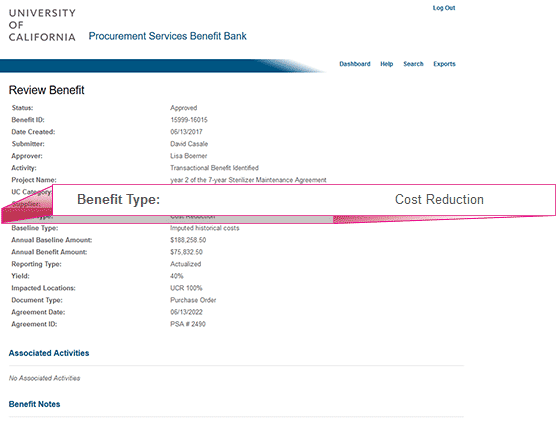Select Agreement ID PSA # 2490

(188, 324)
